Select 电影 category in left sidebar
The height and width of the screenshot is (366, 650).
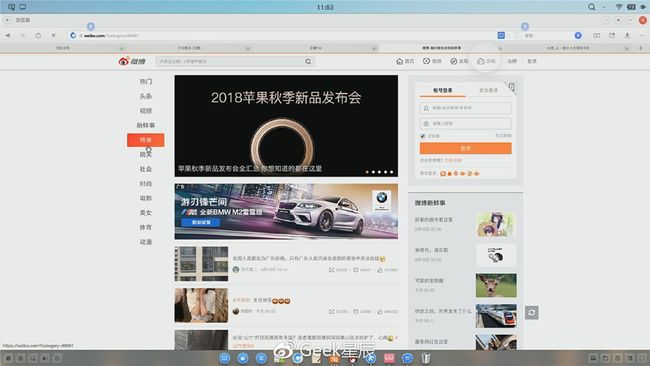[146, 198]
